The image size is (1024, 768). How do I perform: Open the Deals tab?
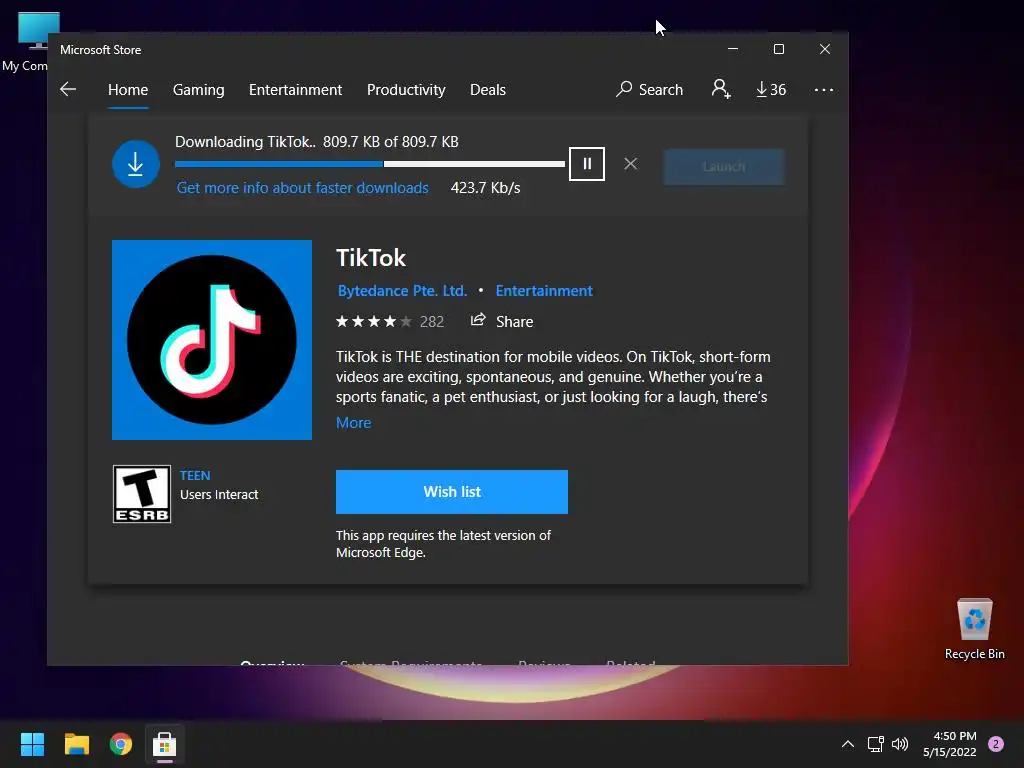(x=488, y=89)
